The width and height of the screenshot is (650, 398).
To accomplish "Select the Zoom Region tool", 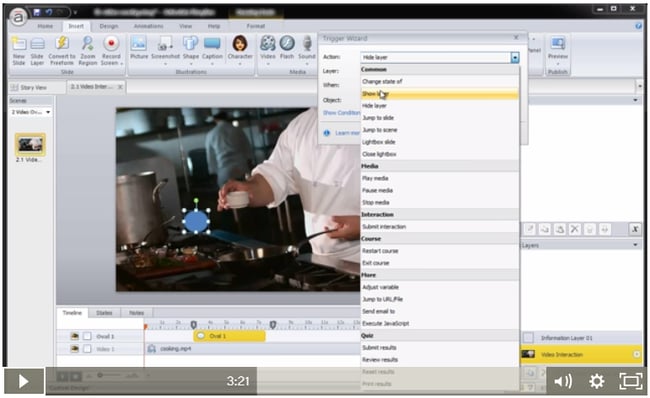I will click(x=87, y=51).
